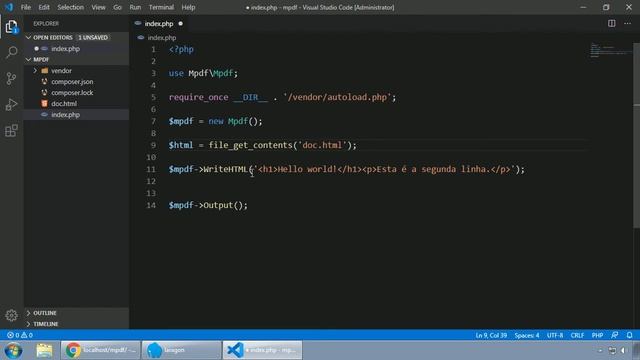
Task: Open the feedback icon in status bar
Action: (615, 335)
